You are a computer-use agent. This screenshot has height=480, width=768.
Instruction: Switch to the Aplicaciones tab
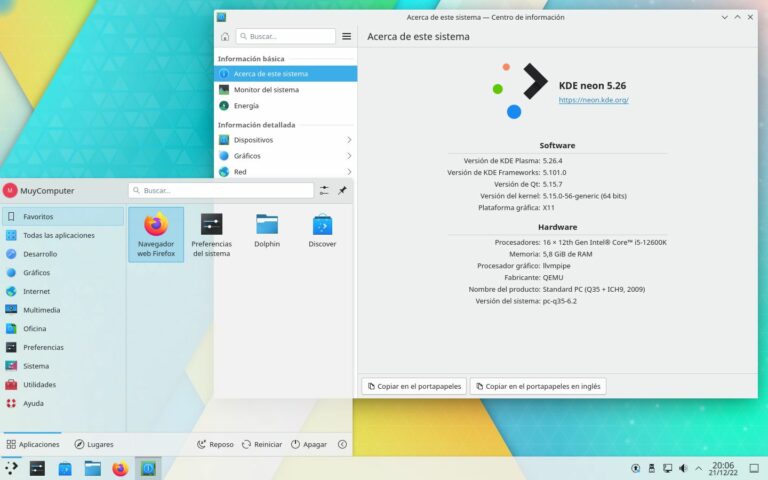(33, 444)
